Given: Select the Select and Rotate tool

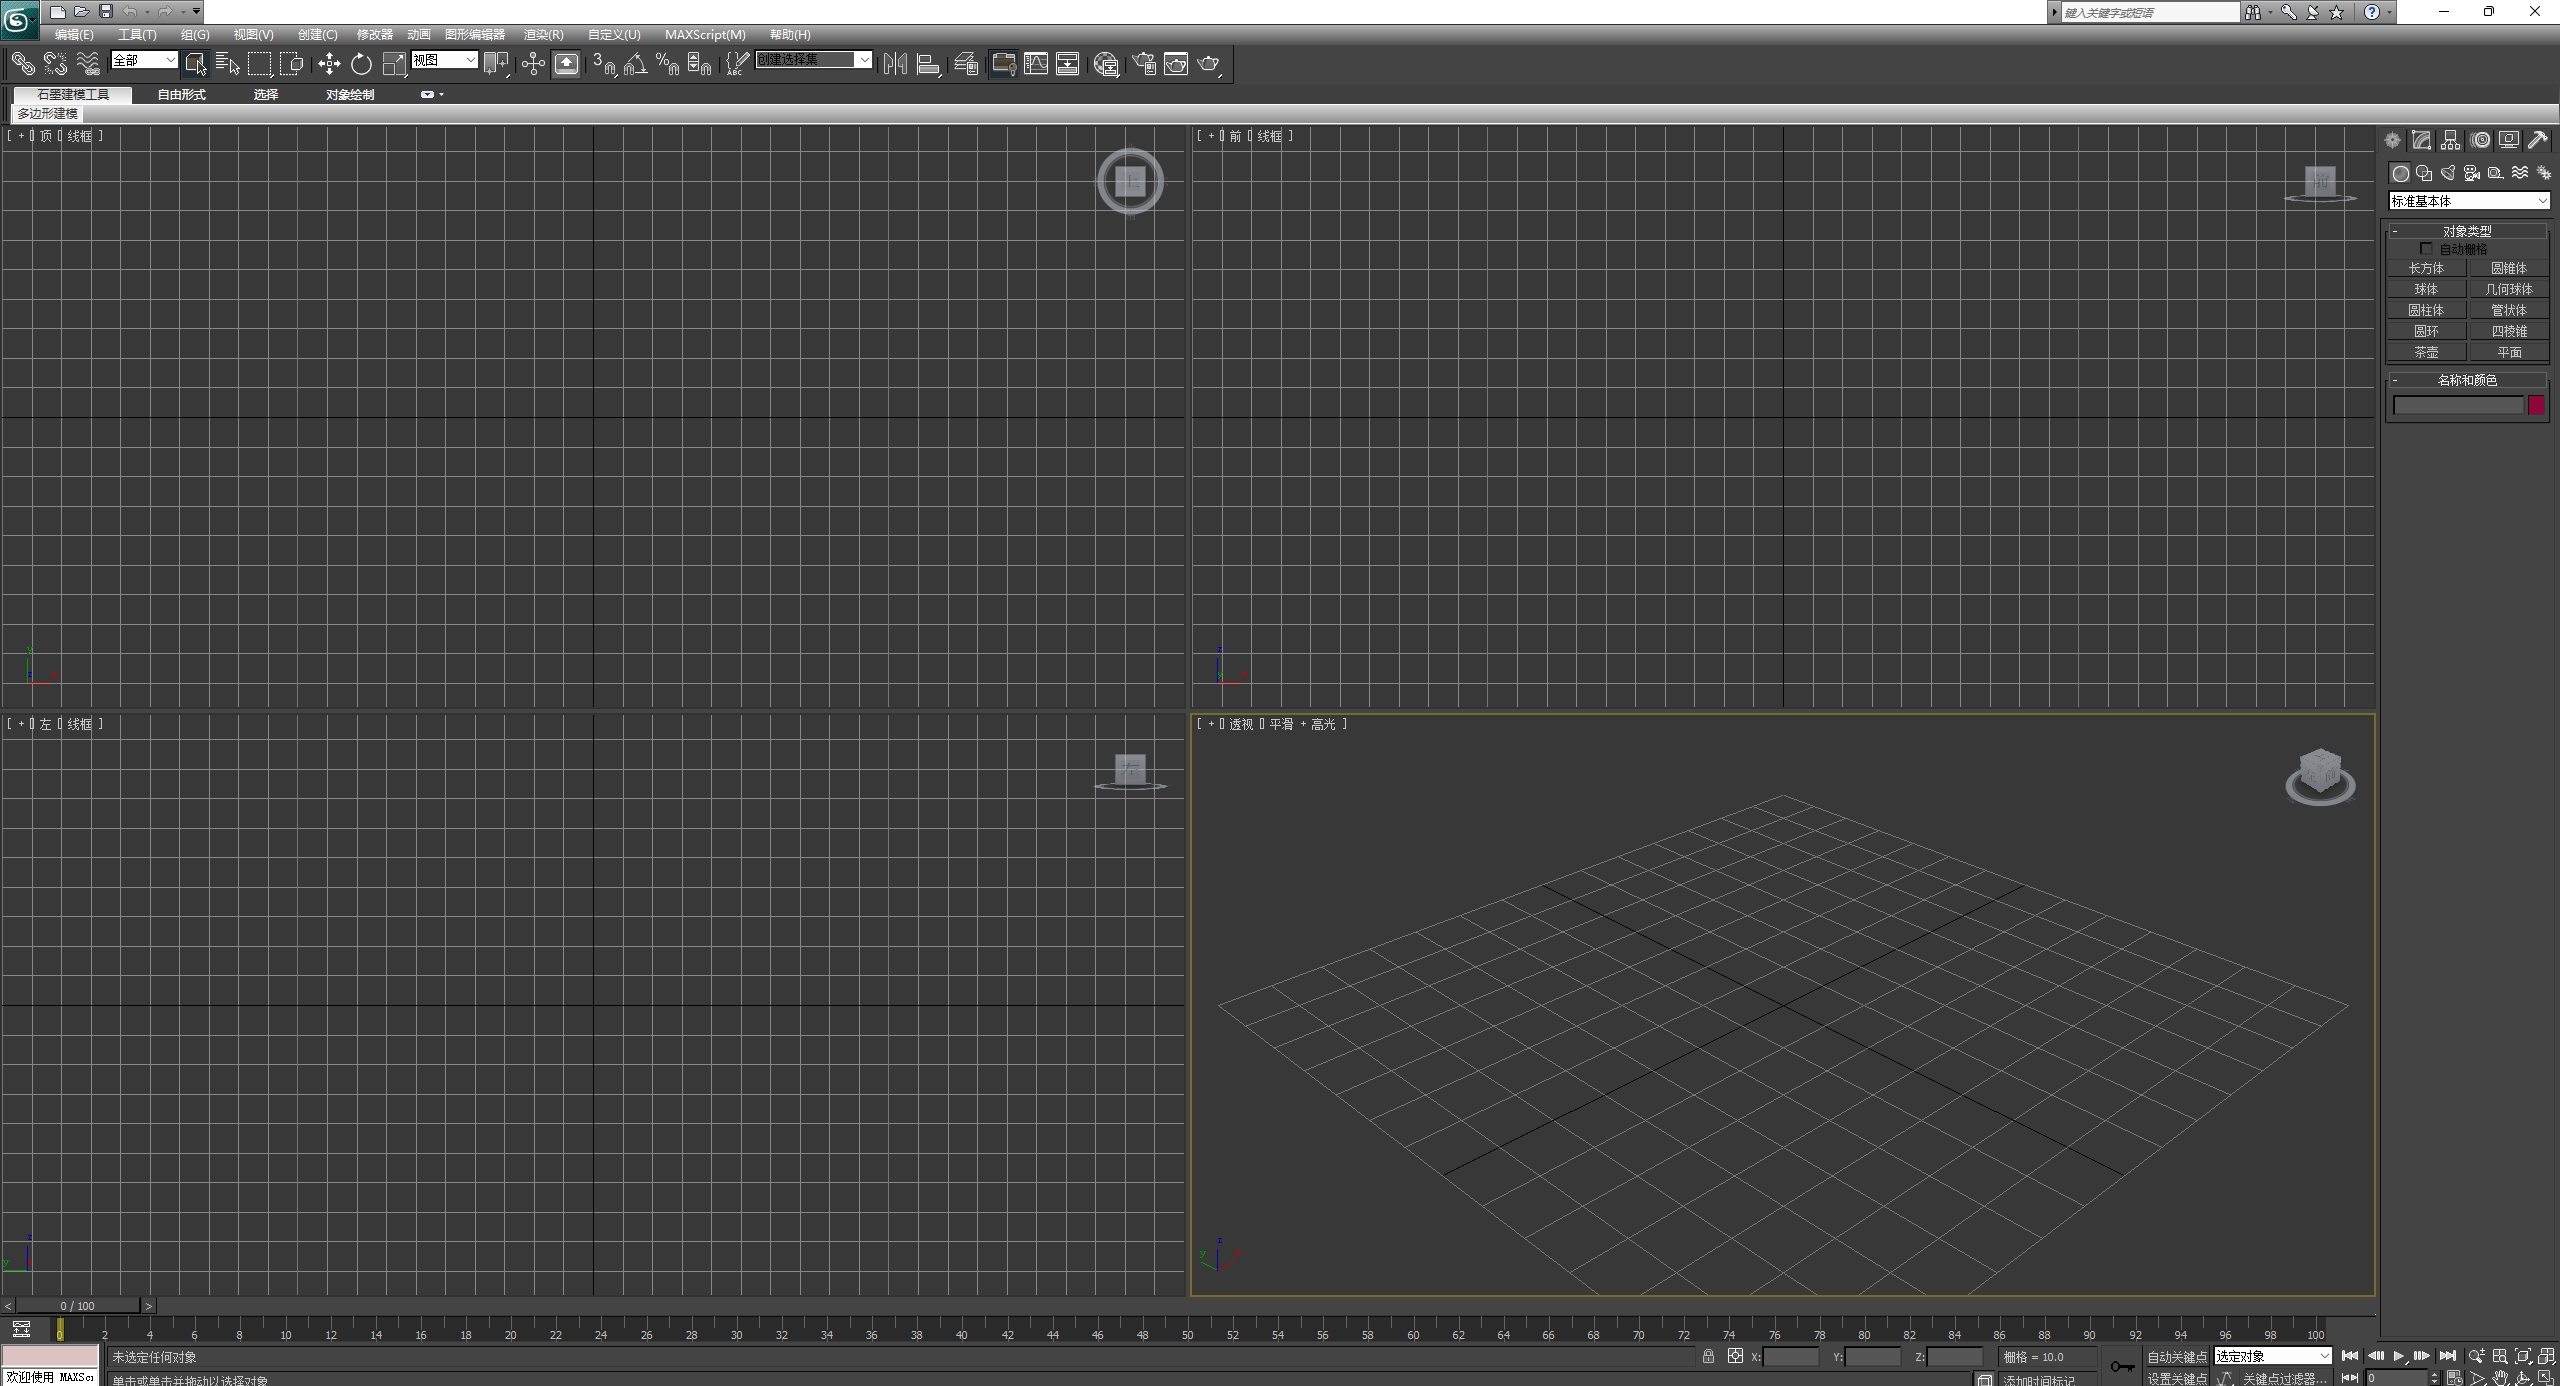Looking at the screenshot, I should click(x=361, y=63).
